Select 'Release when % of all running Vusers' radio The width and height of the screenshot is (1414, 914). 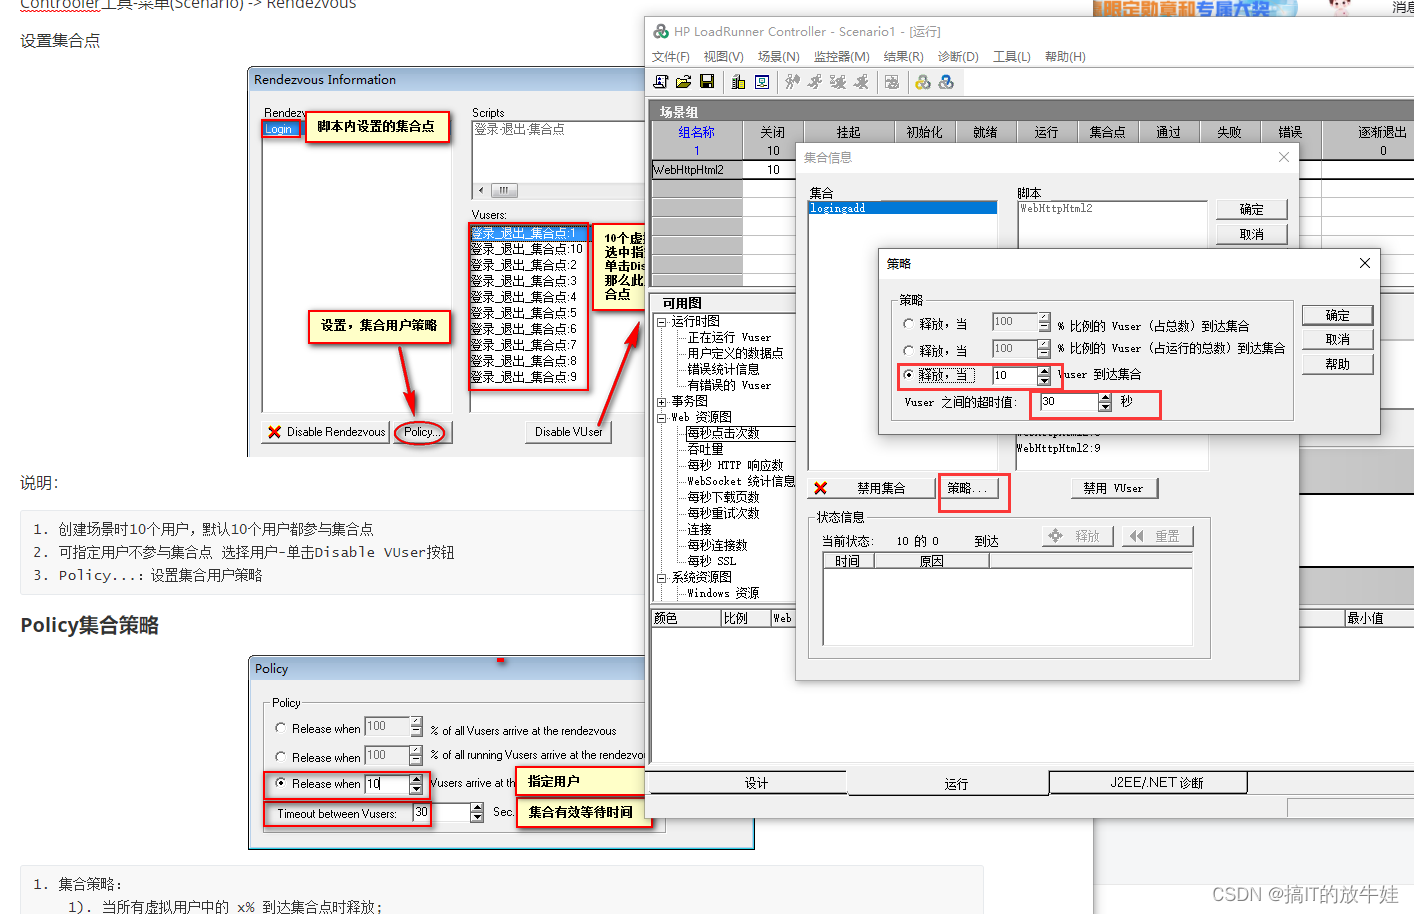pyautogui.click(x=281, y=756)
